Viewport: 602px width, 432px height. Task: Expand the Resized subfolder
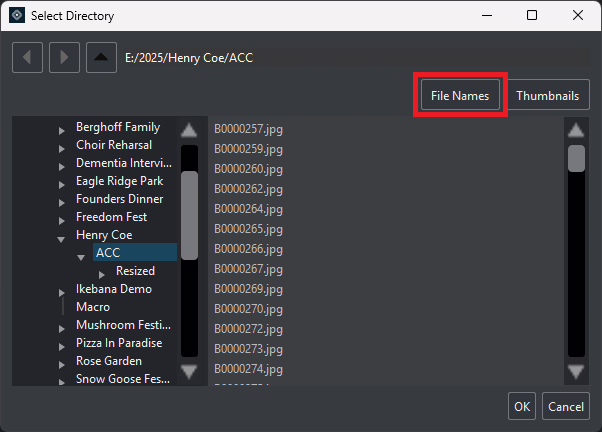101,275
